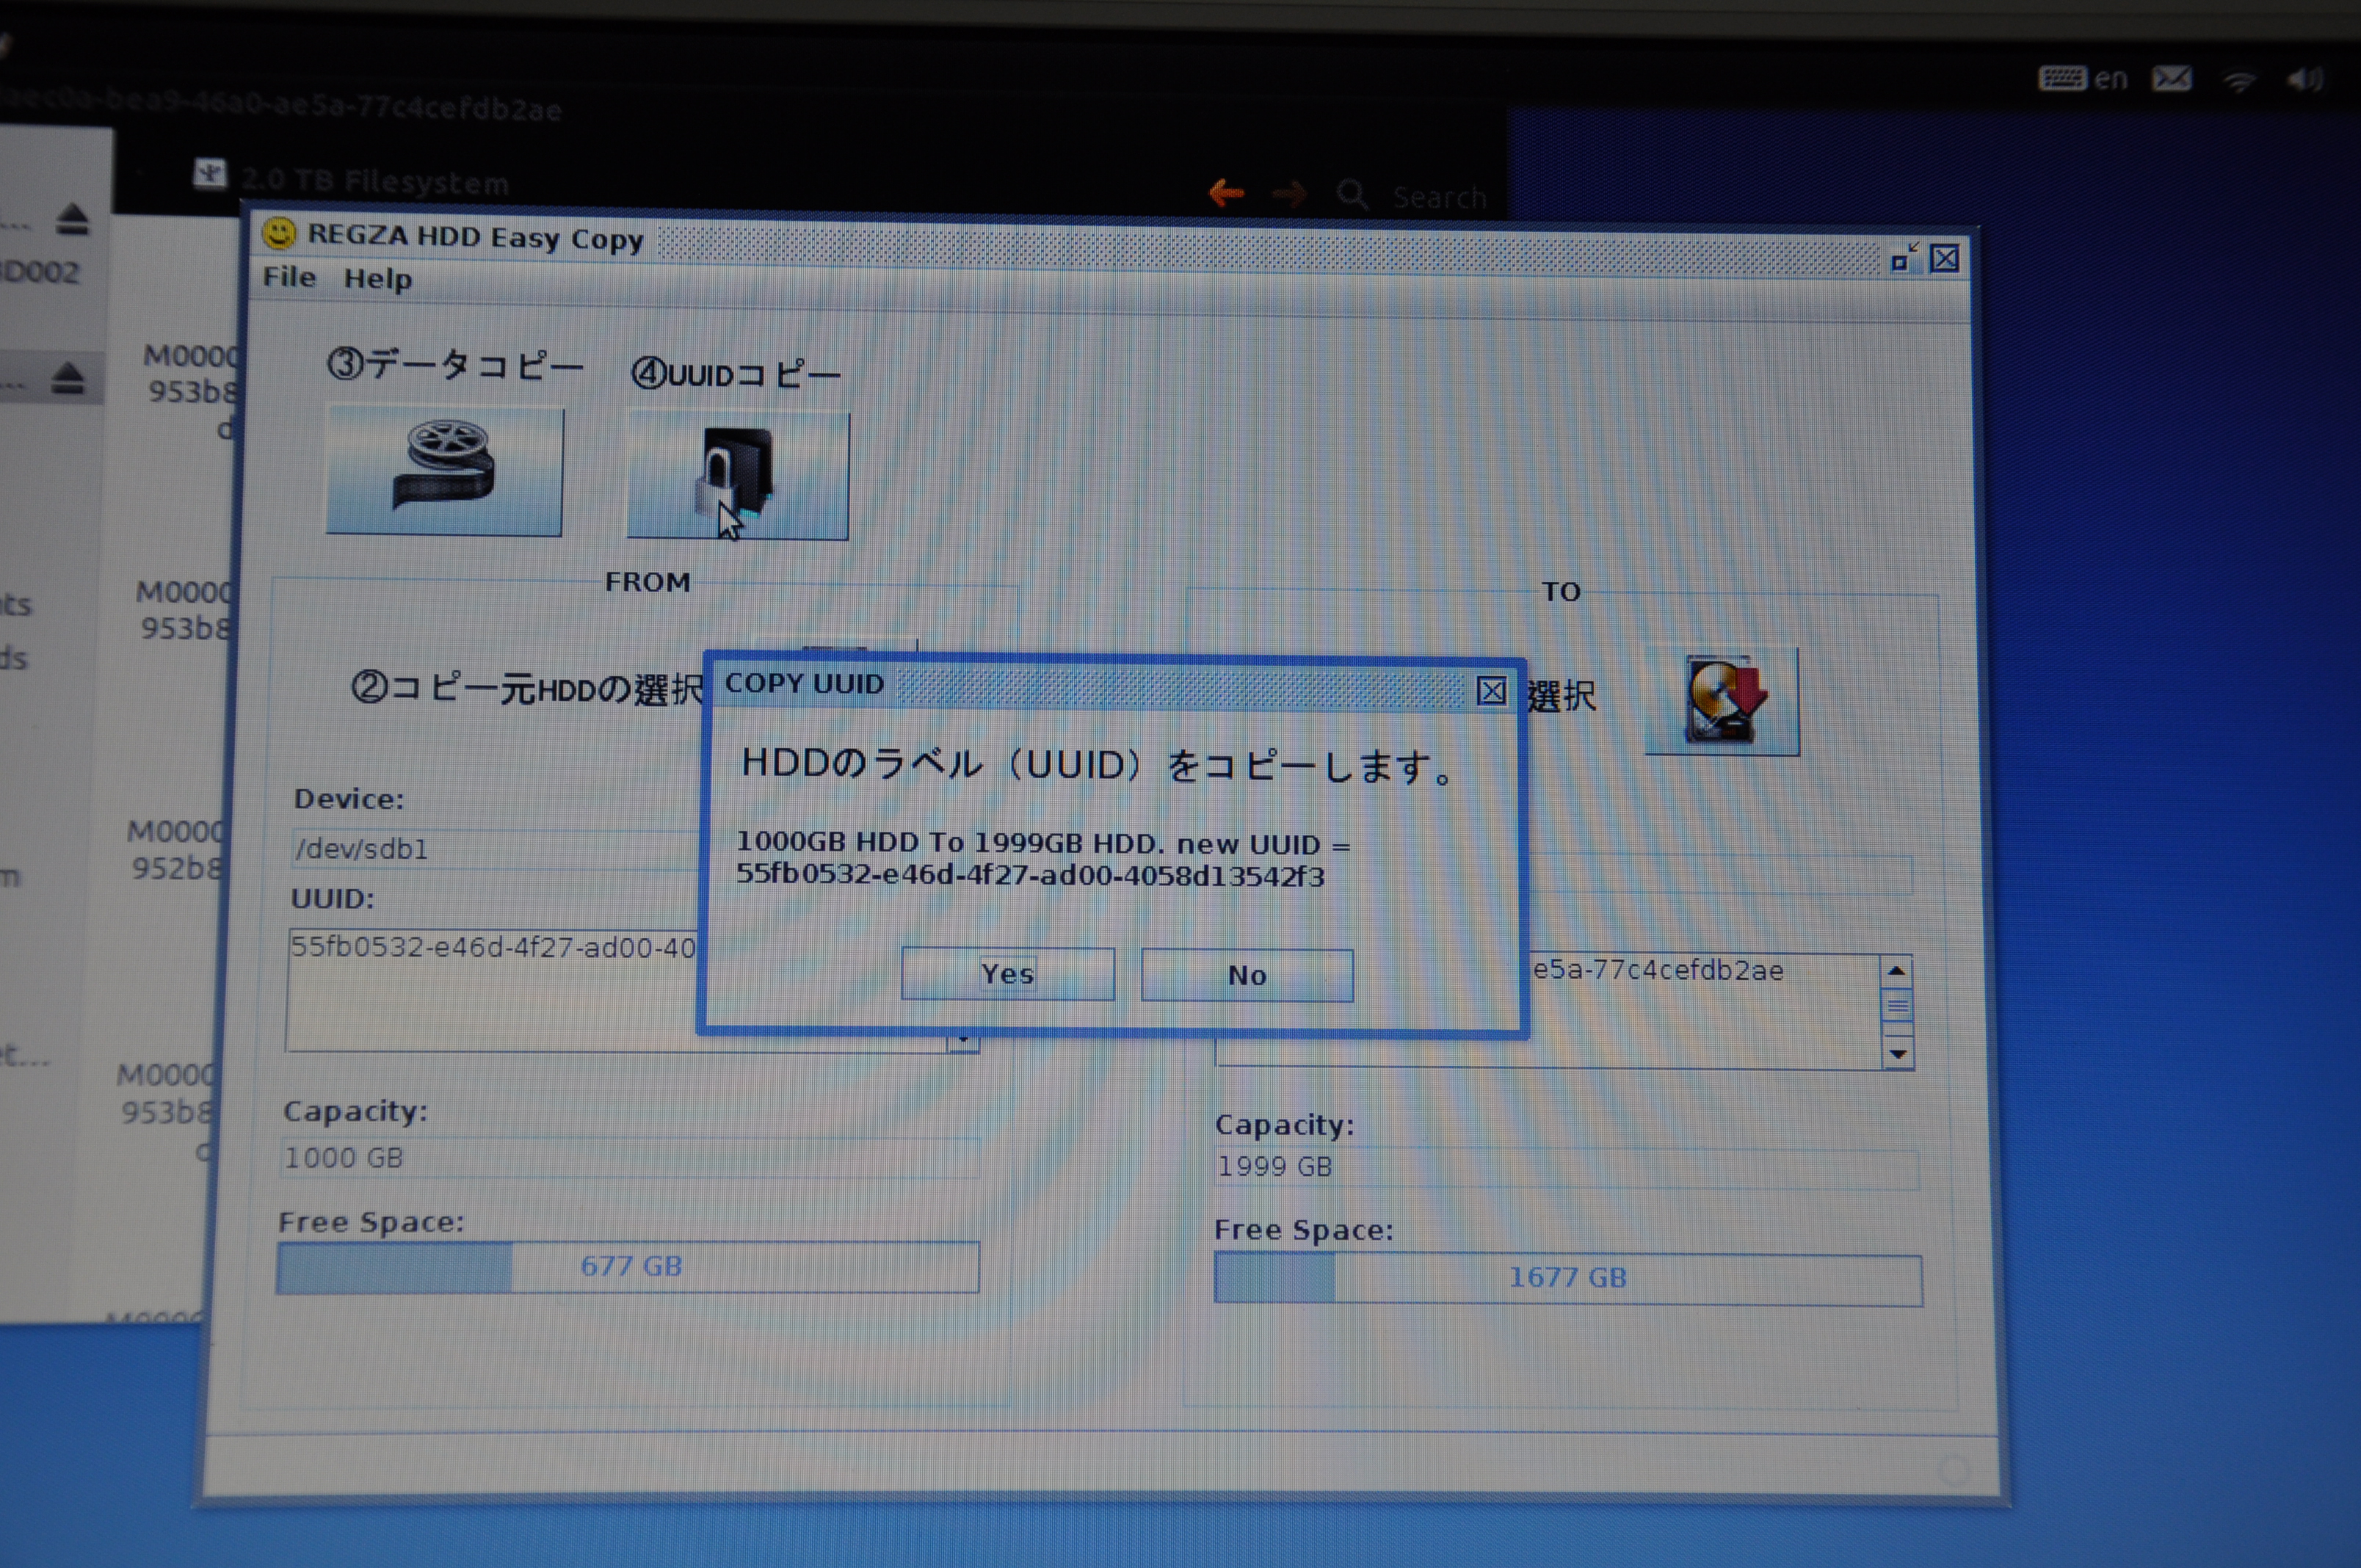This screenshot has height=1568, width=2361.
Task: Decline UUID copy with No button
Action: click(1247, 975)
